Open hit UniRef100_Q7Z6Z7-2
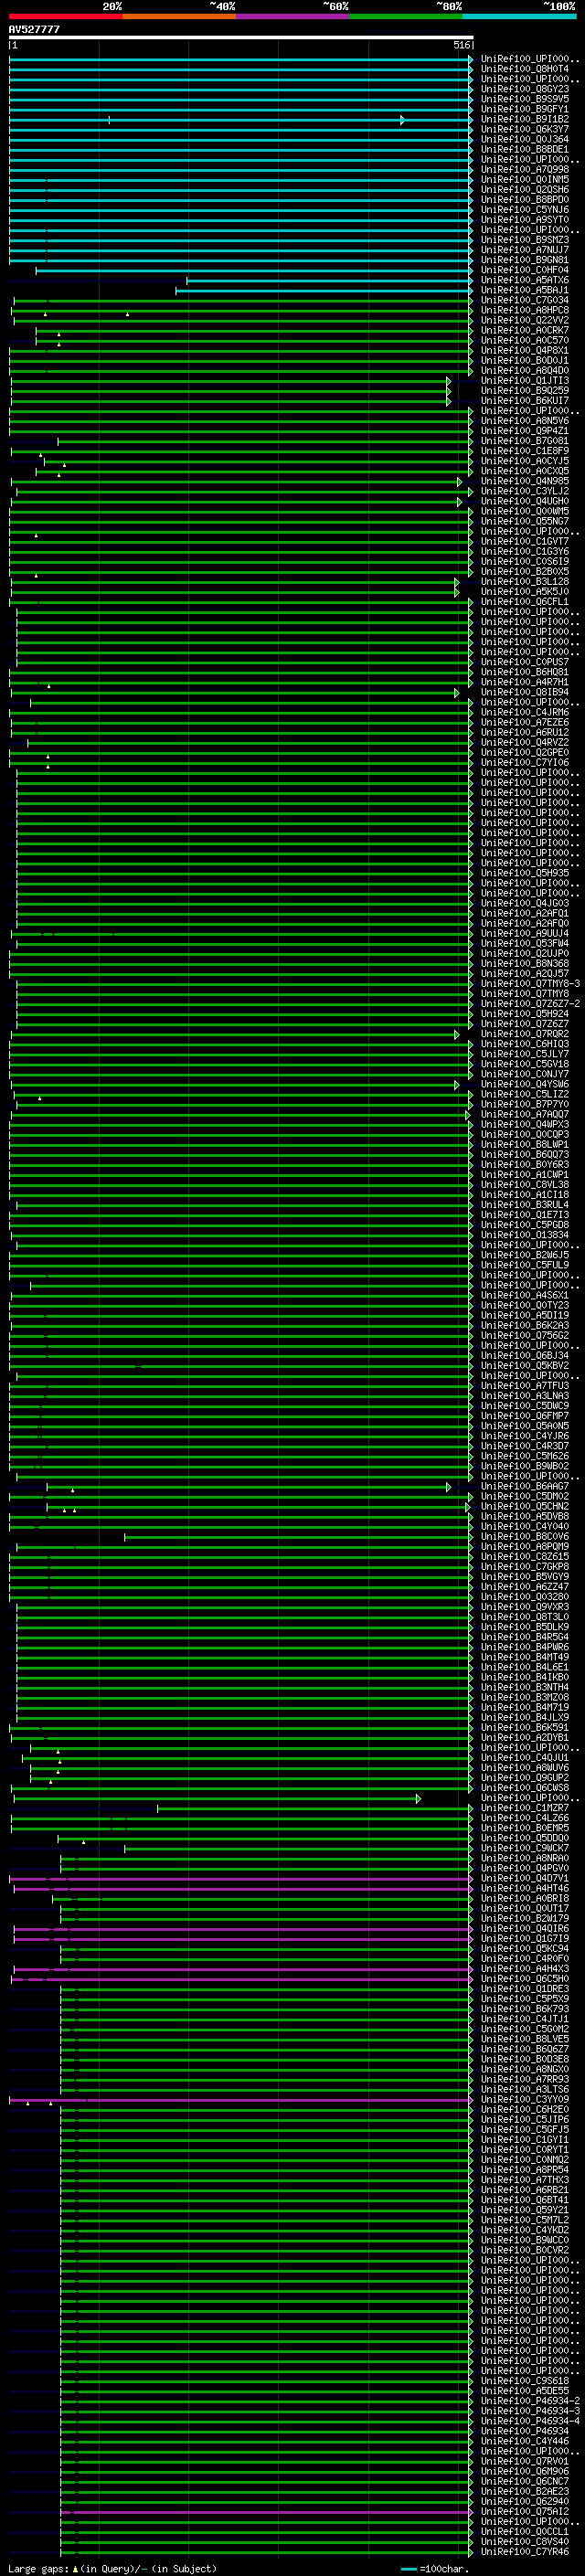This screenshot has height=2576, width=585. click(x=530, y=1004)
